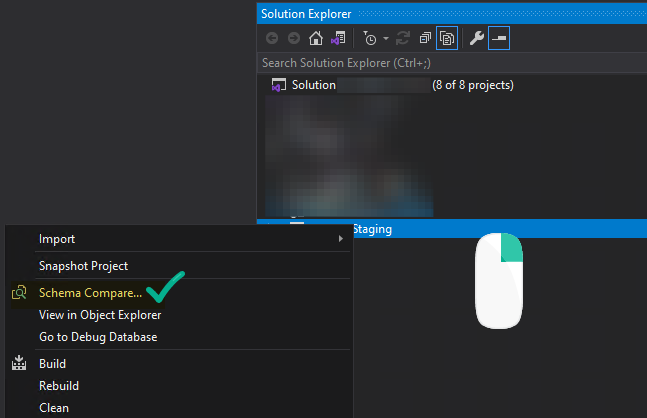Choose View in Object Explorer
Image resolution: width=647 pixels, height=418 pixels.
179,315
